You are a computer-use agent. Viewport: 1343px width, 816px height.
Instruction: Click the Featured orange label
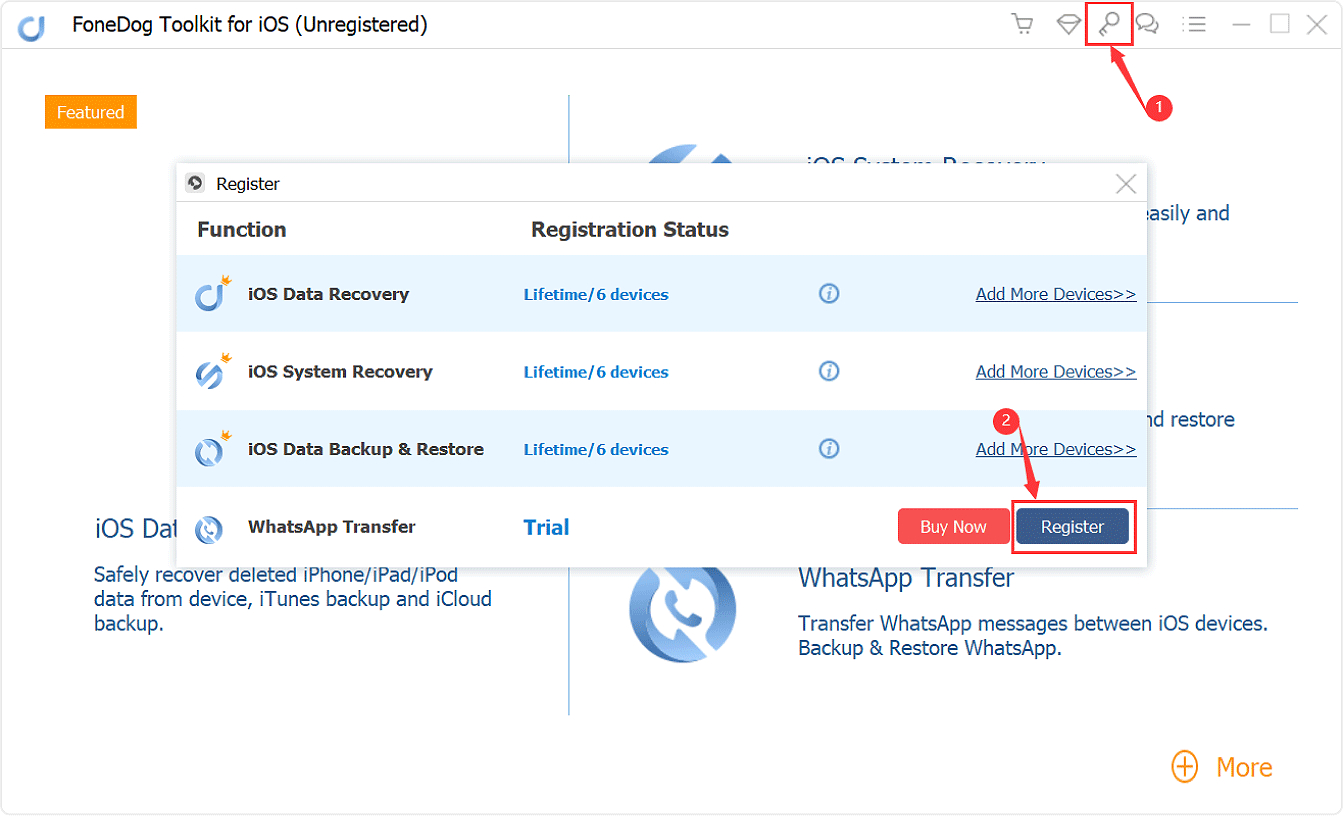91,112
